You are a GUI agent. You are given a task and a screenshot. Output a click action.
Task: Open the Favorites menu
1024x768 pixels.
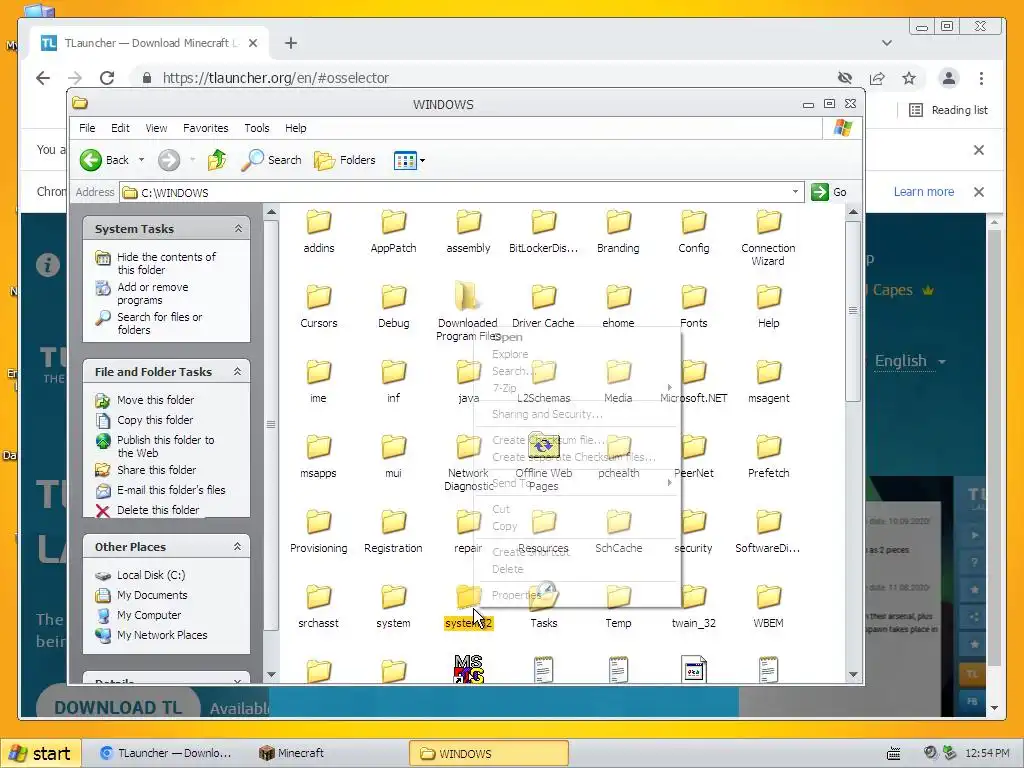[x=206, y=128]
